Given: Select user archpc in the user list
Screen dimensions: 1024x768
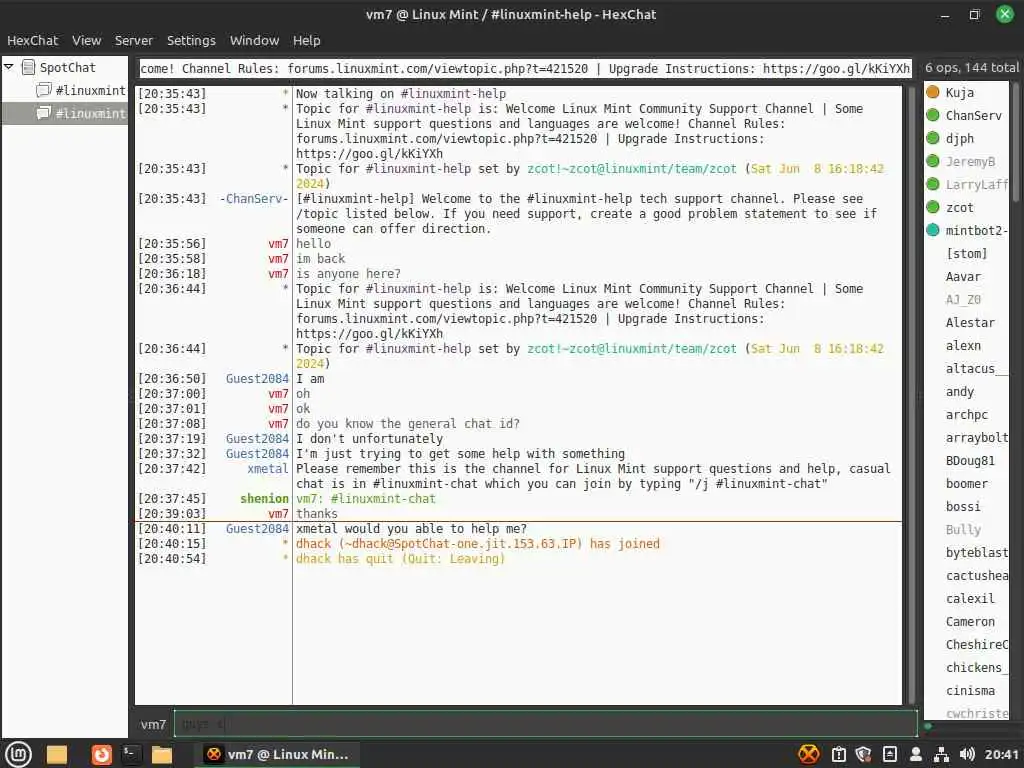Looking at the screenshot, I should 967,414.
